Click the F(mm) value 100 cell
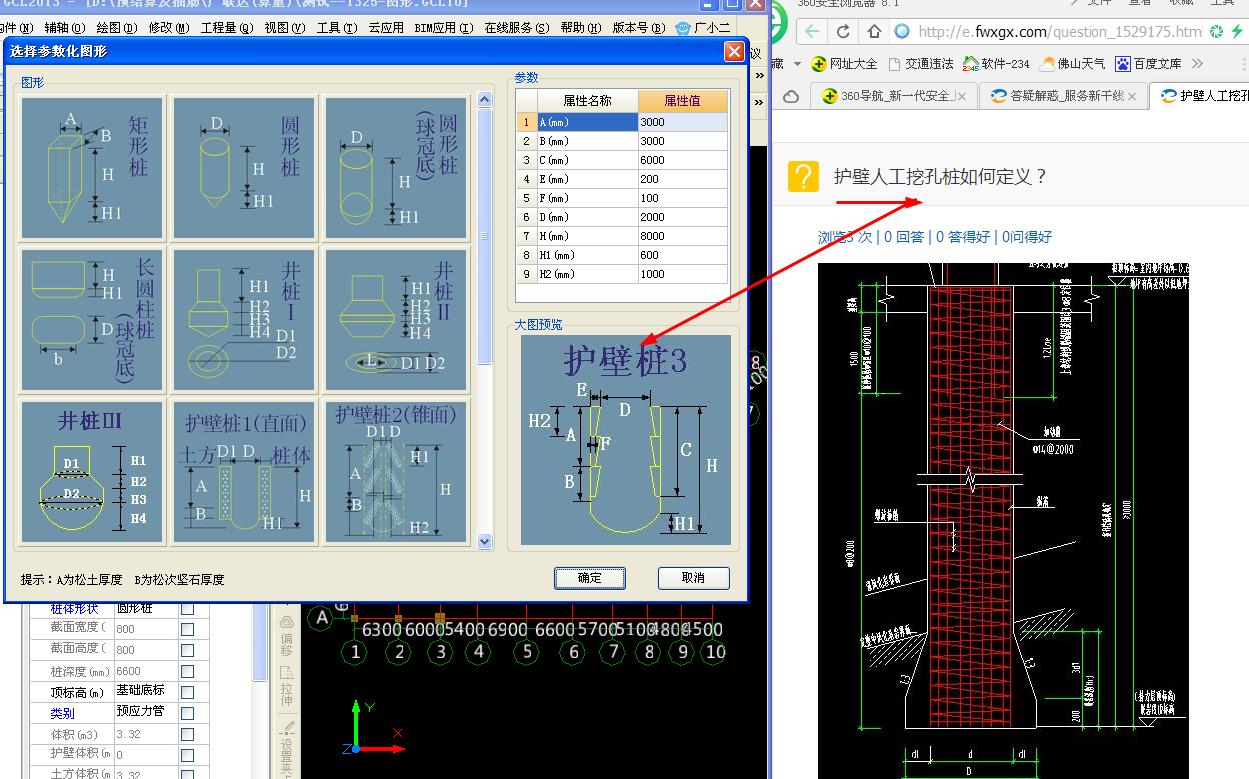Image resolution: width=1249 pixels, height=779 pixels. [x=683, y=198]
